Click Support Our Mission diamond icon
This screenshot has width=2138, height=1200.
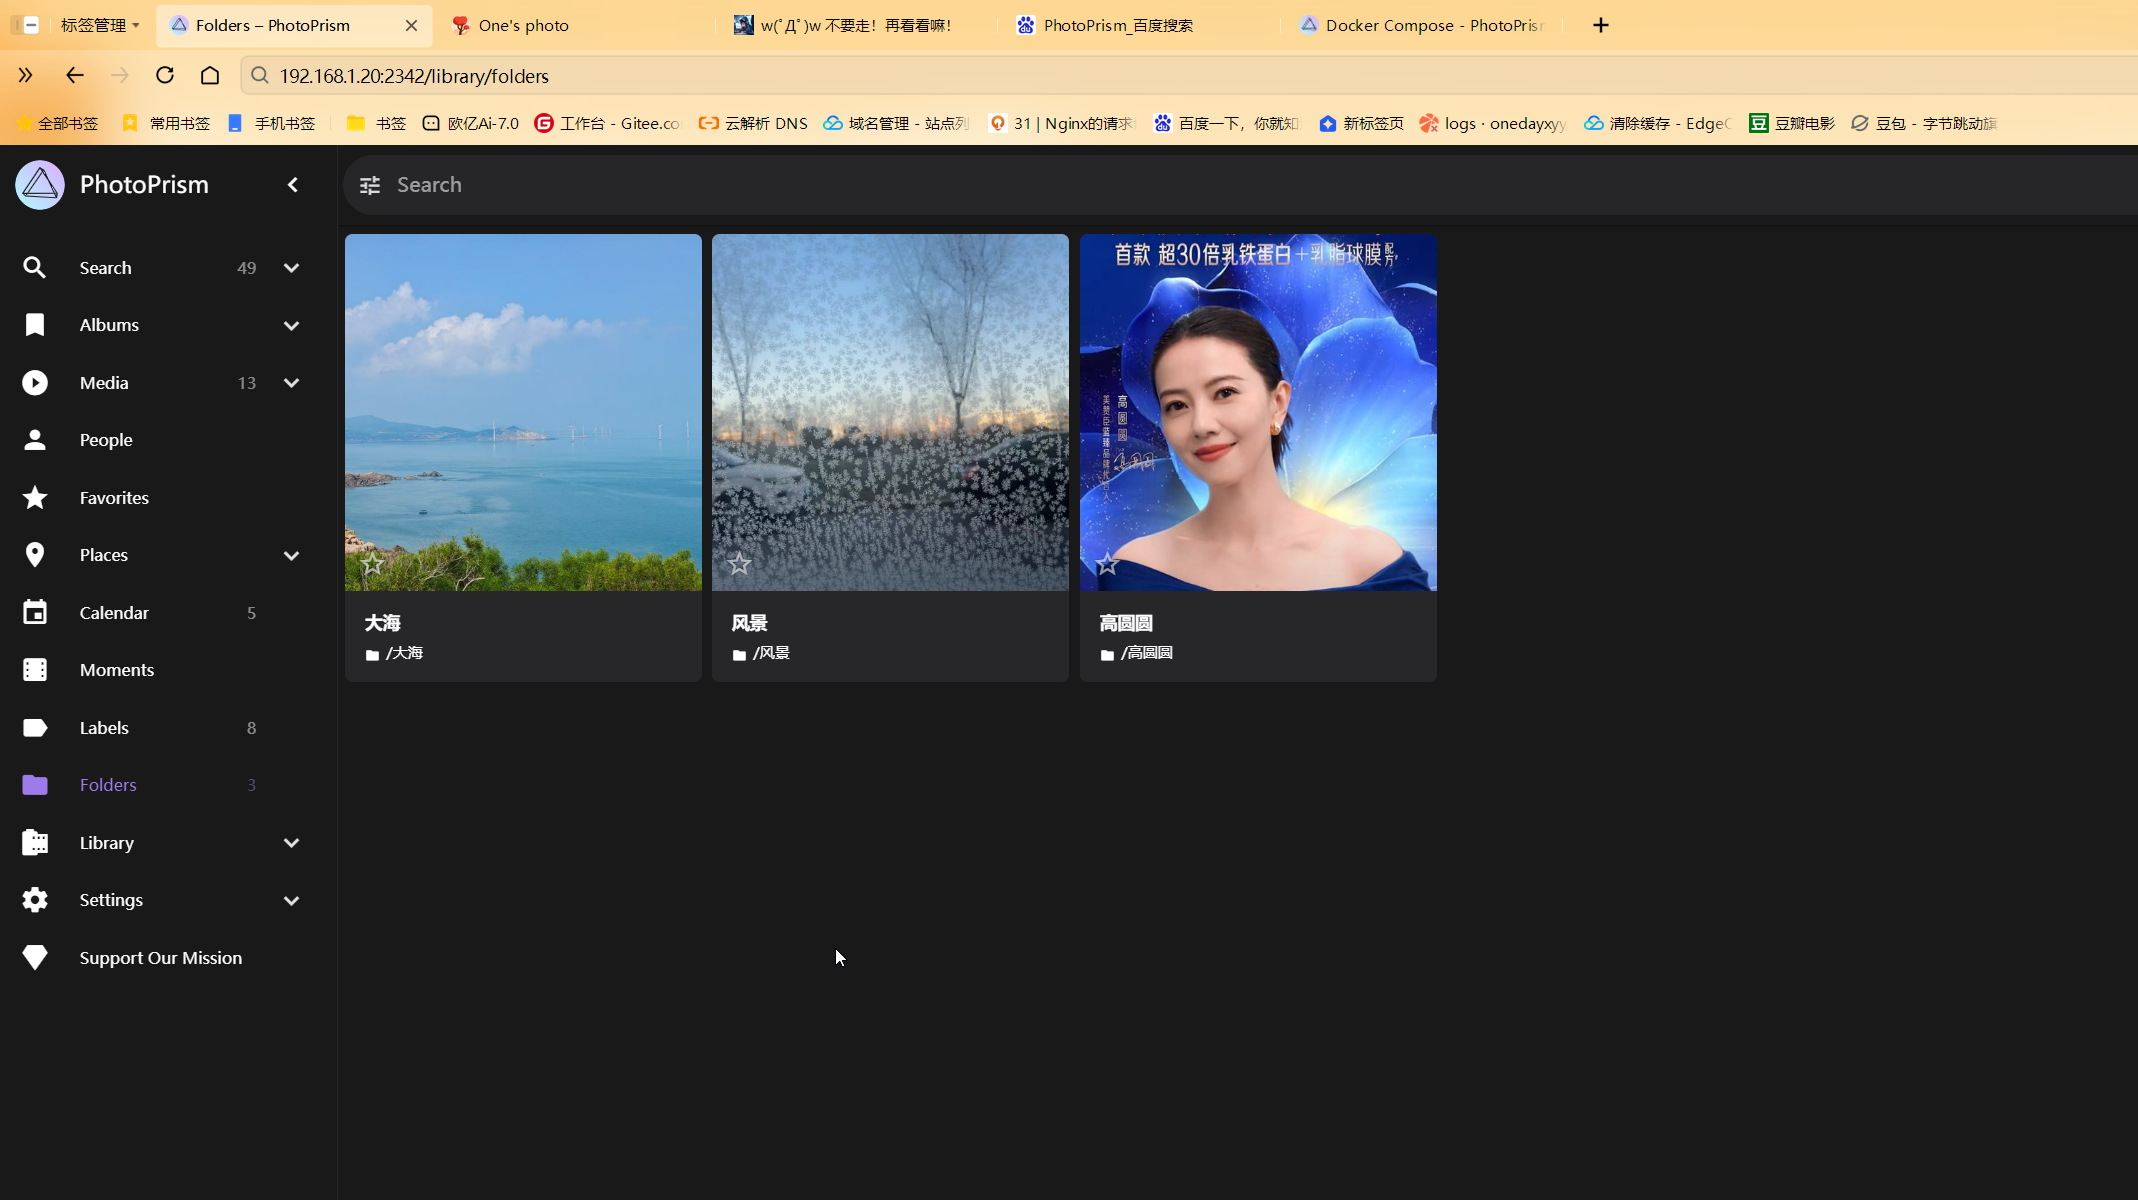35,958
